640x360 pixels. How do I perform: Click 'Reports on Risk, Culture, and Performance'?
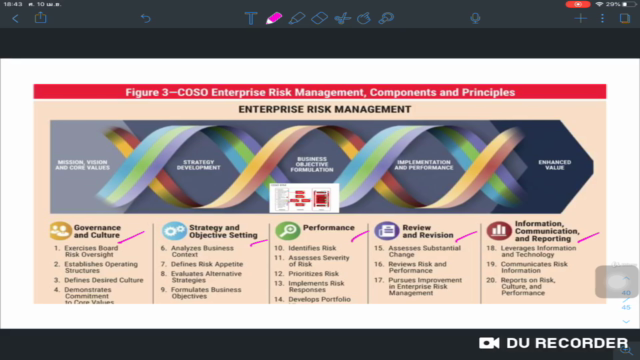click(528, 287)
